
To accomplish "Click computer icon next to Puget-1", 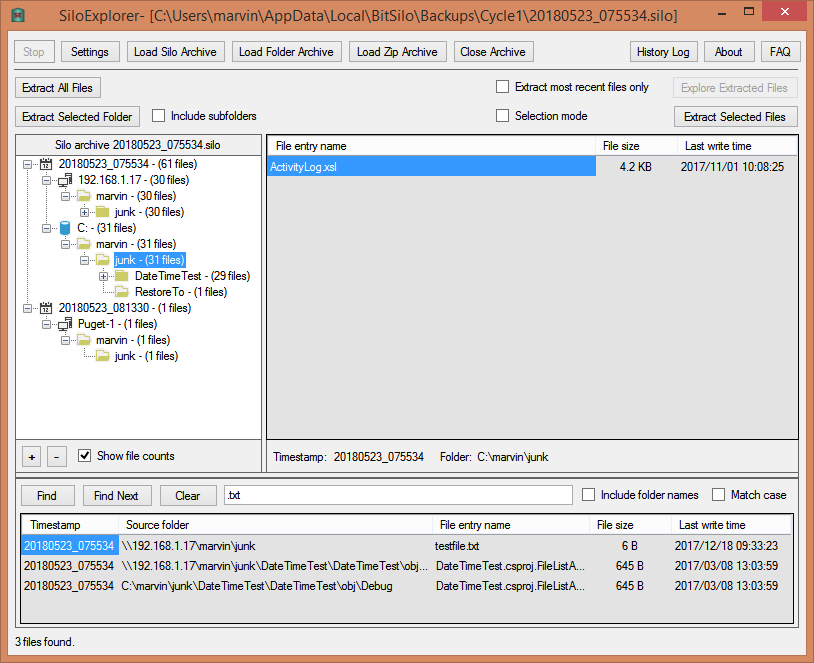I will tap(65, 324).
